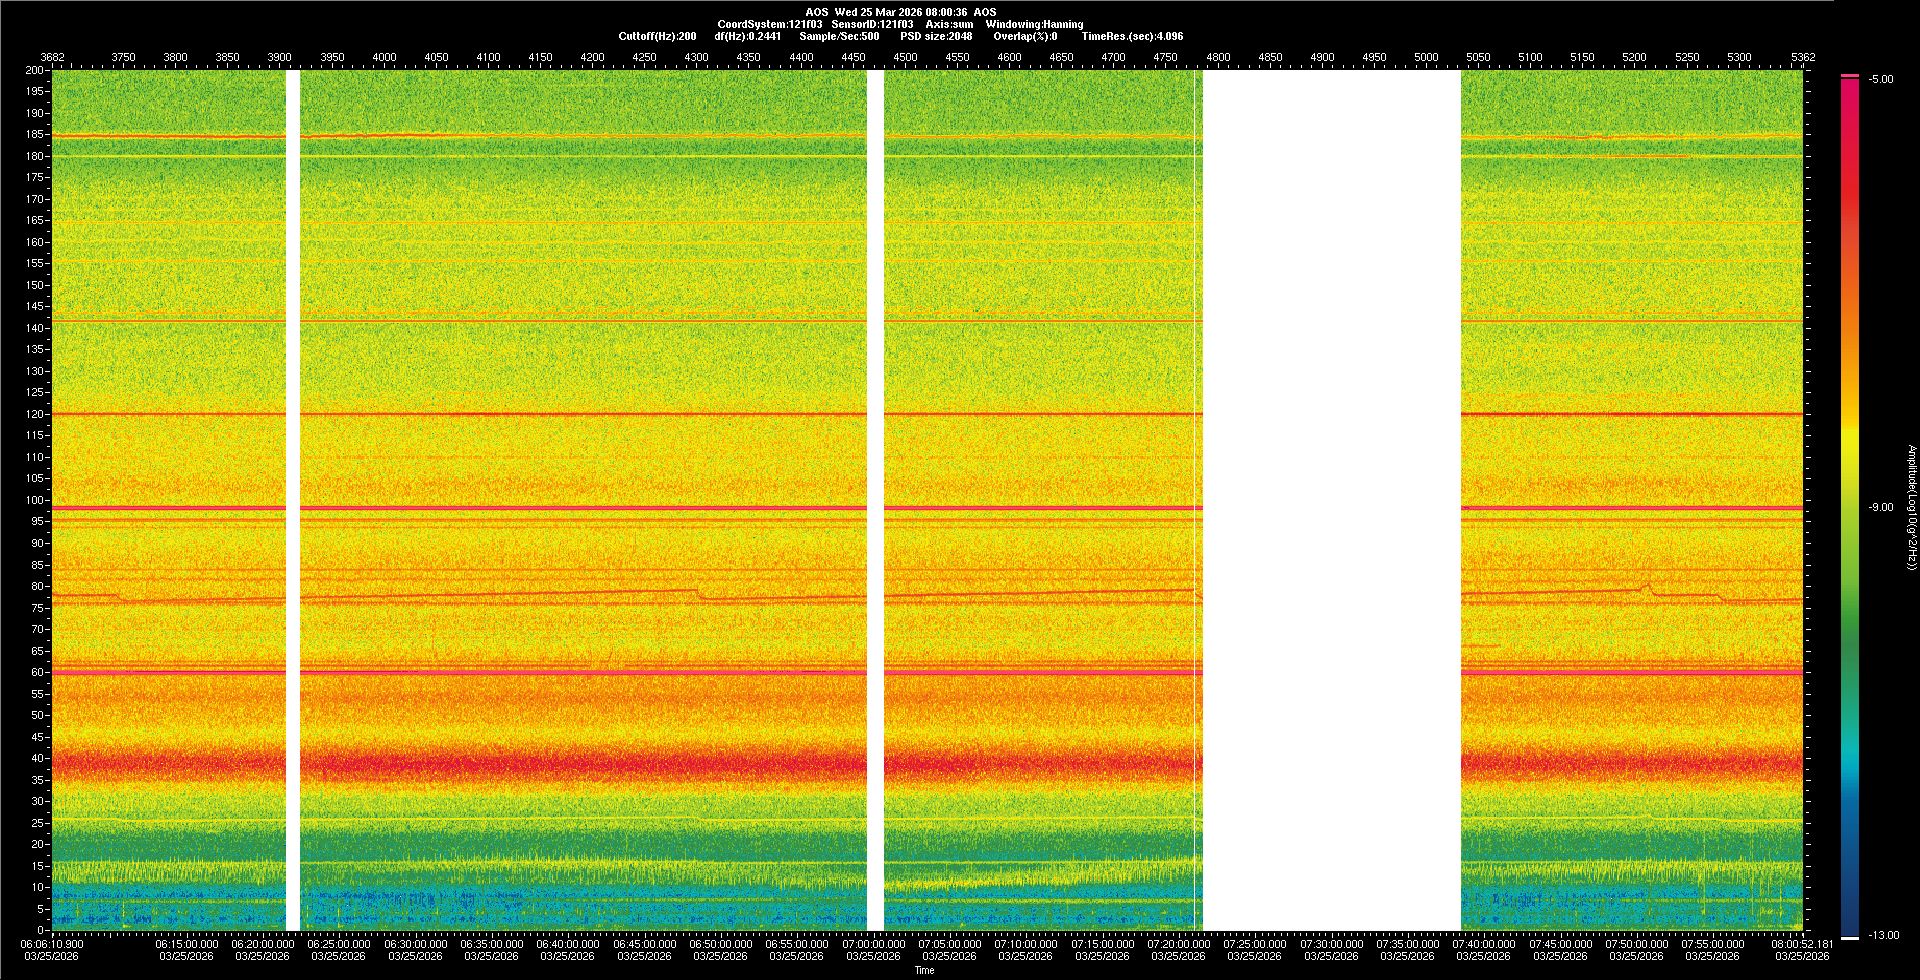Viewport: 1920px width, 980px height.
Task: Click the Time x-axis title
Action: pos(924,970)
